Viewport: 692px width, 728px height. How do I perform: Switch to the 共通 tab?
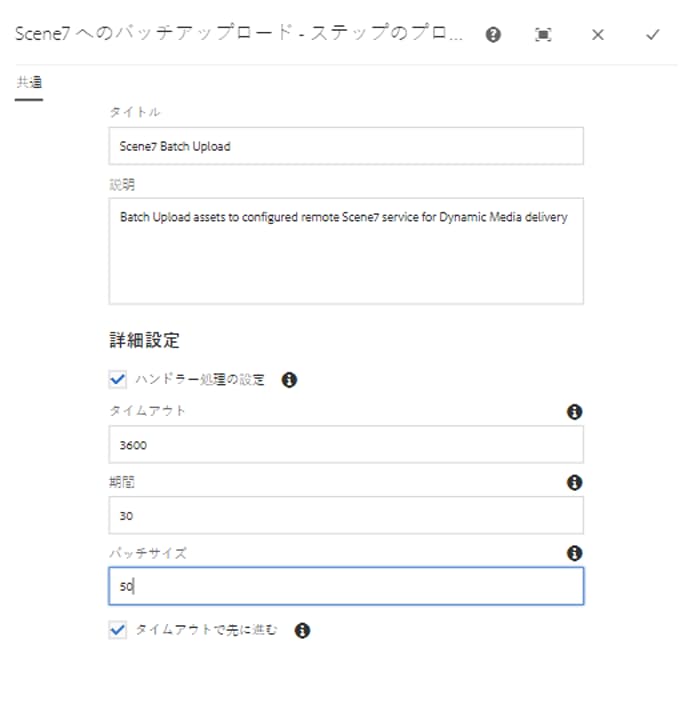pos(29,83)
